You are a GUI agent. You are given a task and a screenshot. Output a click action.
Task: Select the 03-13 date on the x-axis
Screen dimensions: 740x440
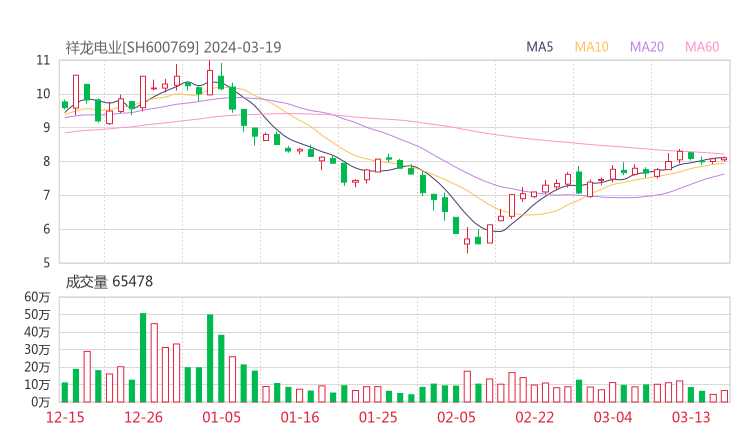(x=690, y=416)
